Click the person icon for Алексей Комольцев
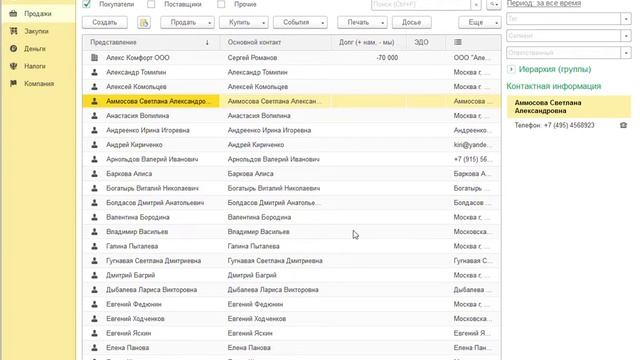The image size is (640, 360). click(x=95, y=87)
